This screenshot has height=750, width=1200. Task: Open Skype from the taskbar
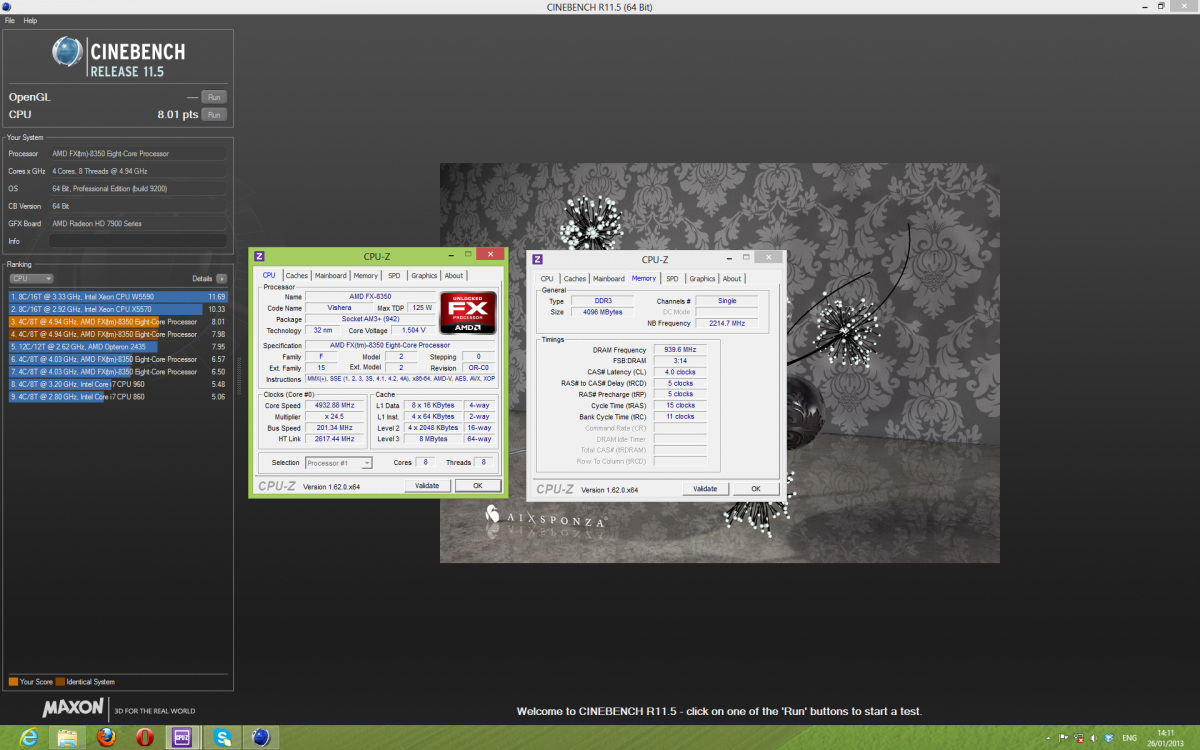(222, 738)
